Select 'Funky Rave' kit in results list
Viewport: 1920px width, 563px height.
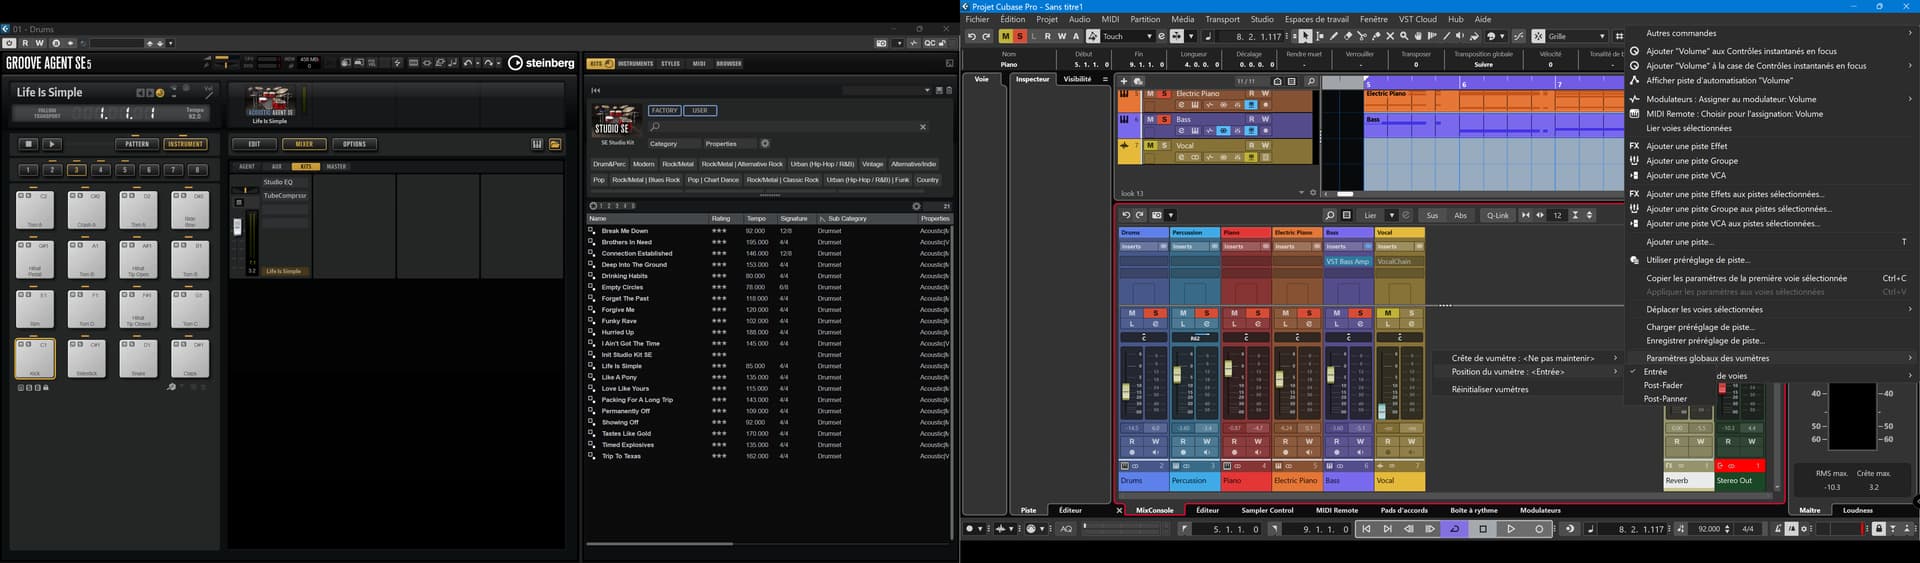click(x=768, y=321)
